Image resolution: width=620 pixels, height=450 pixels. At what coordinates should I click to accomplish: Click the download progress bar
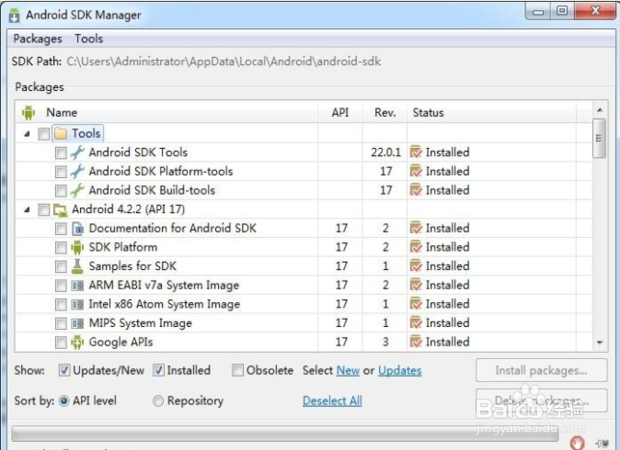[285, 434]
